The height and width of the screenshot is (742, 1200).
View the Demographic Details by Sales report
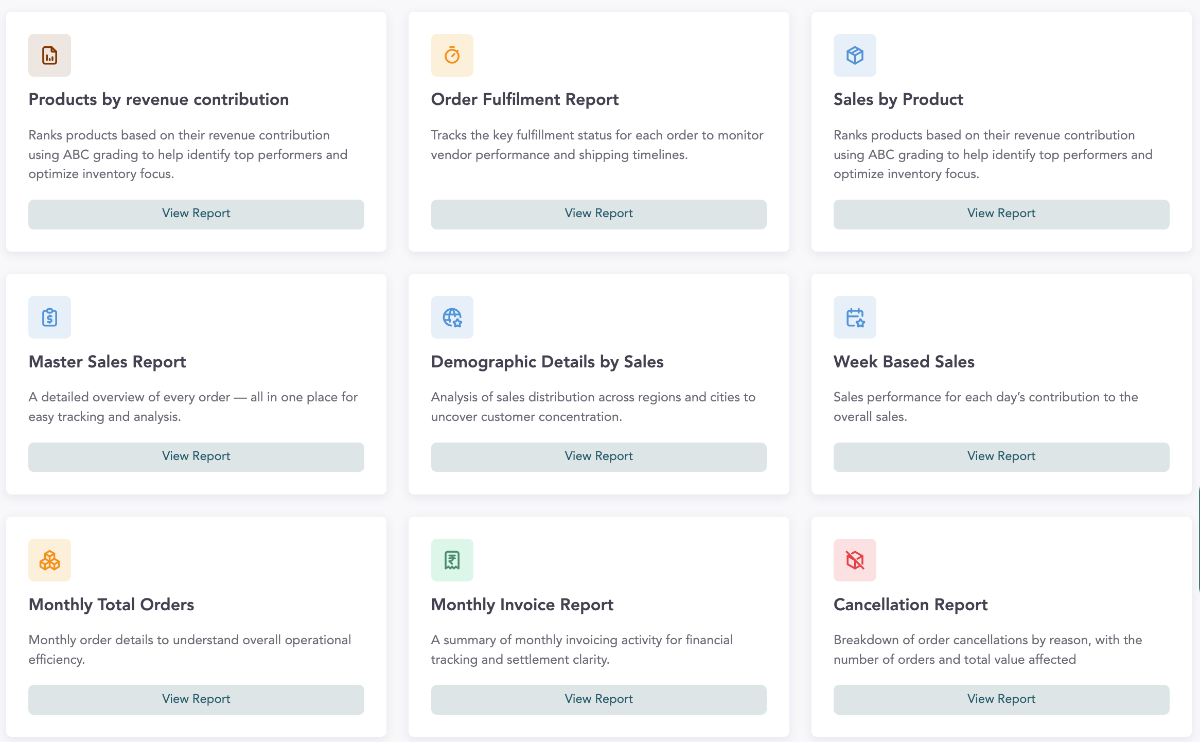(598, 456)
